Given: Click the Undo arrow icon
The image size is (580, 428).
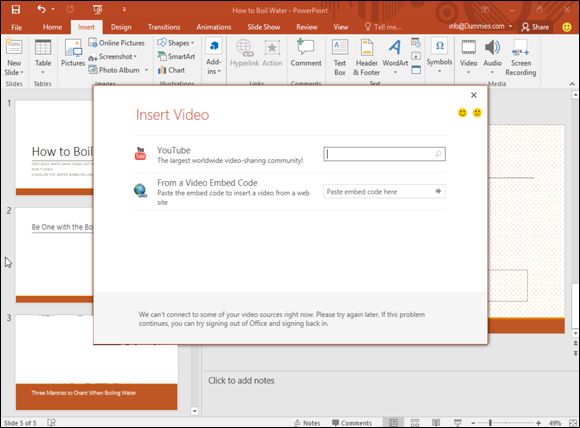Looking at the screenshot, I should tap(41, 9).
